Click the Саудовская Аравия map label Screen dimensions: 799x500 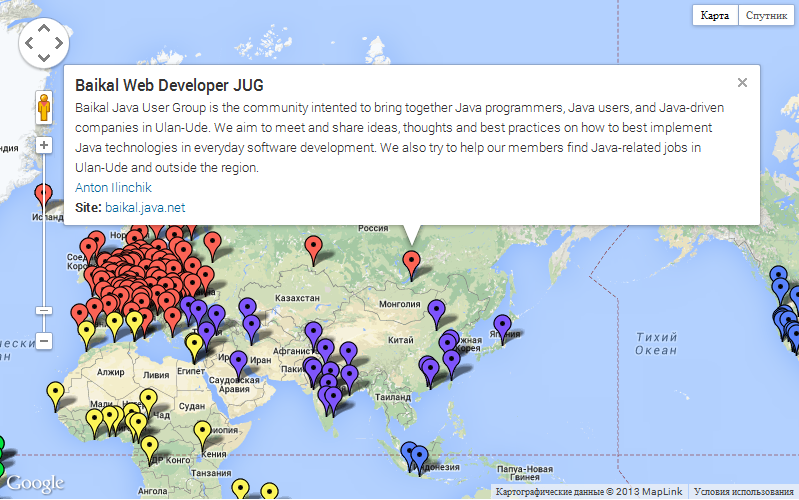[234, 384]
